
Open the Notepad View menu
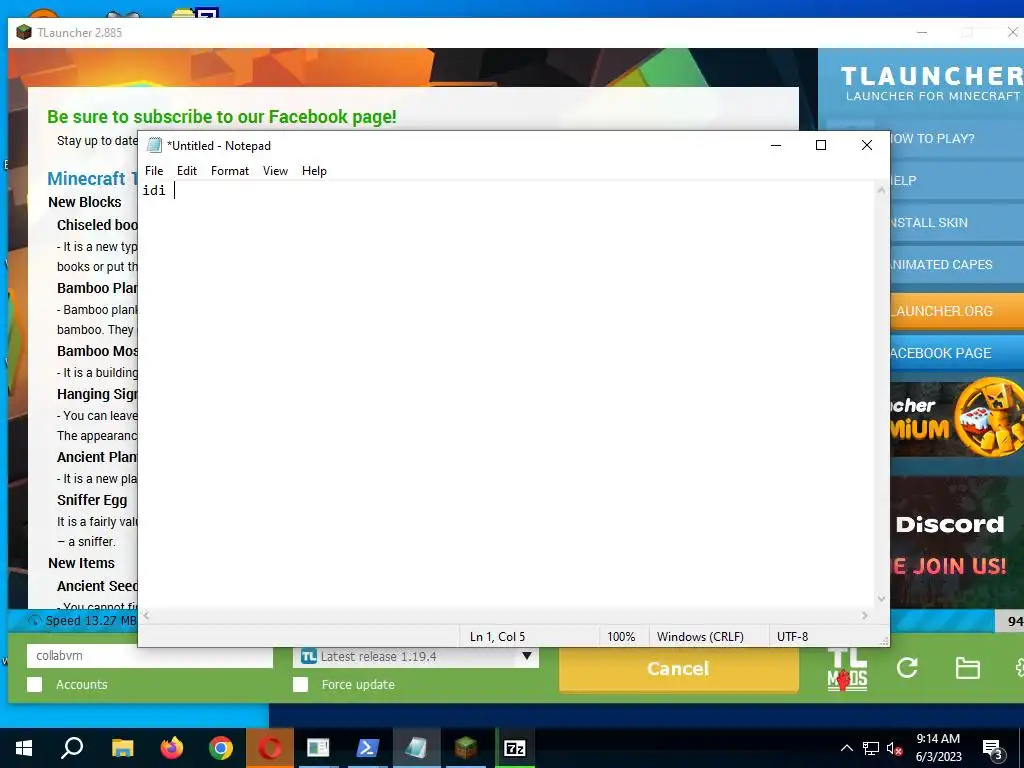tap(275, 170)
